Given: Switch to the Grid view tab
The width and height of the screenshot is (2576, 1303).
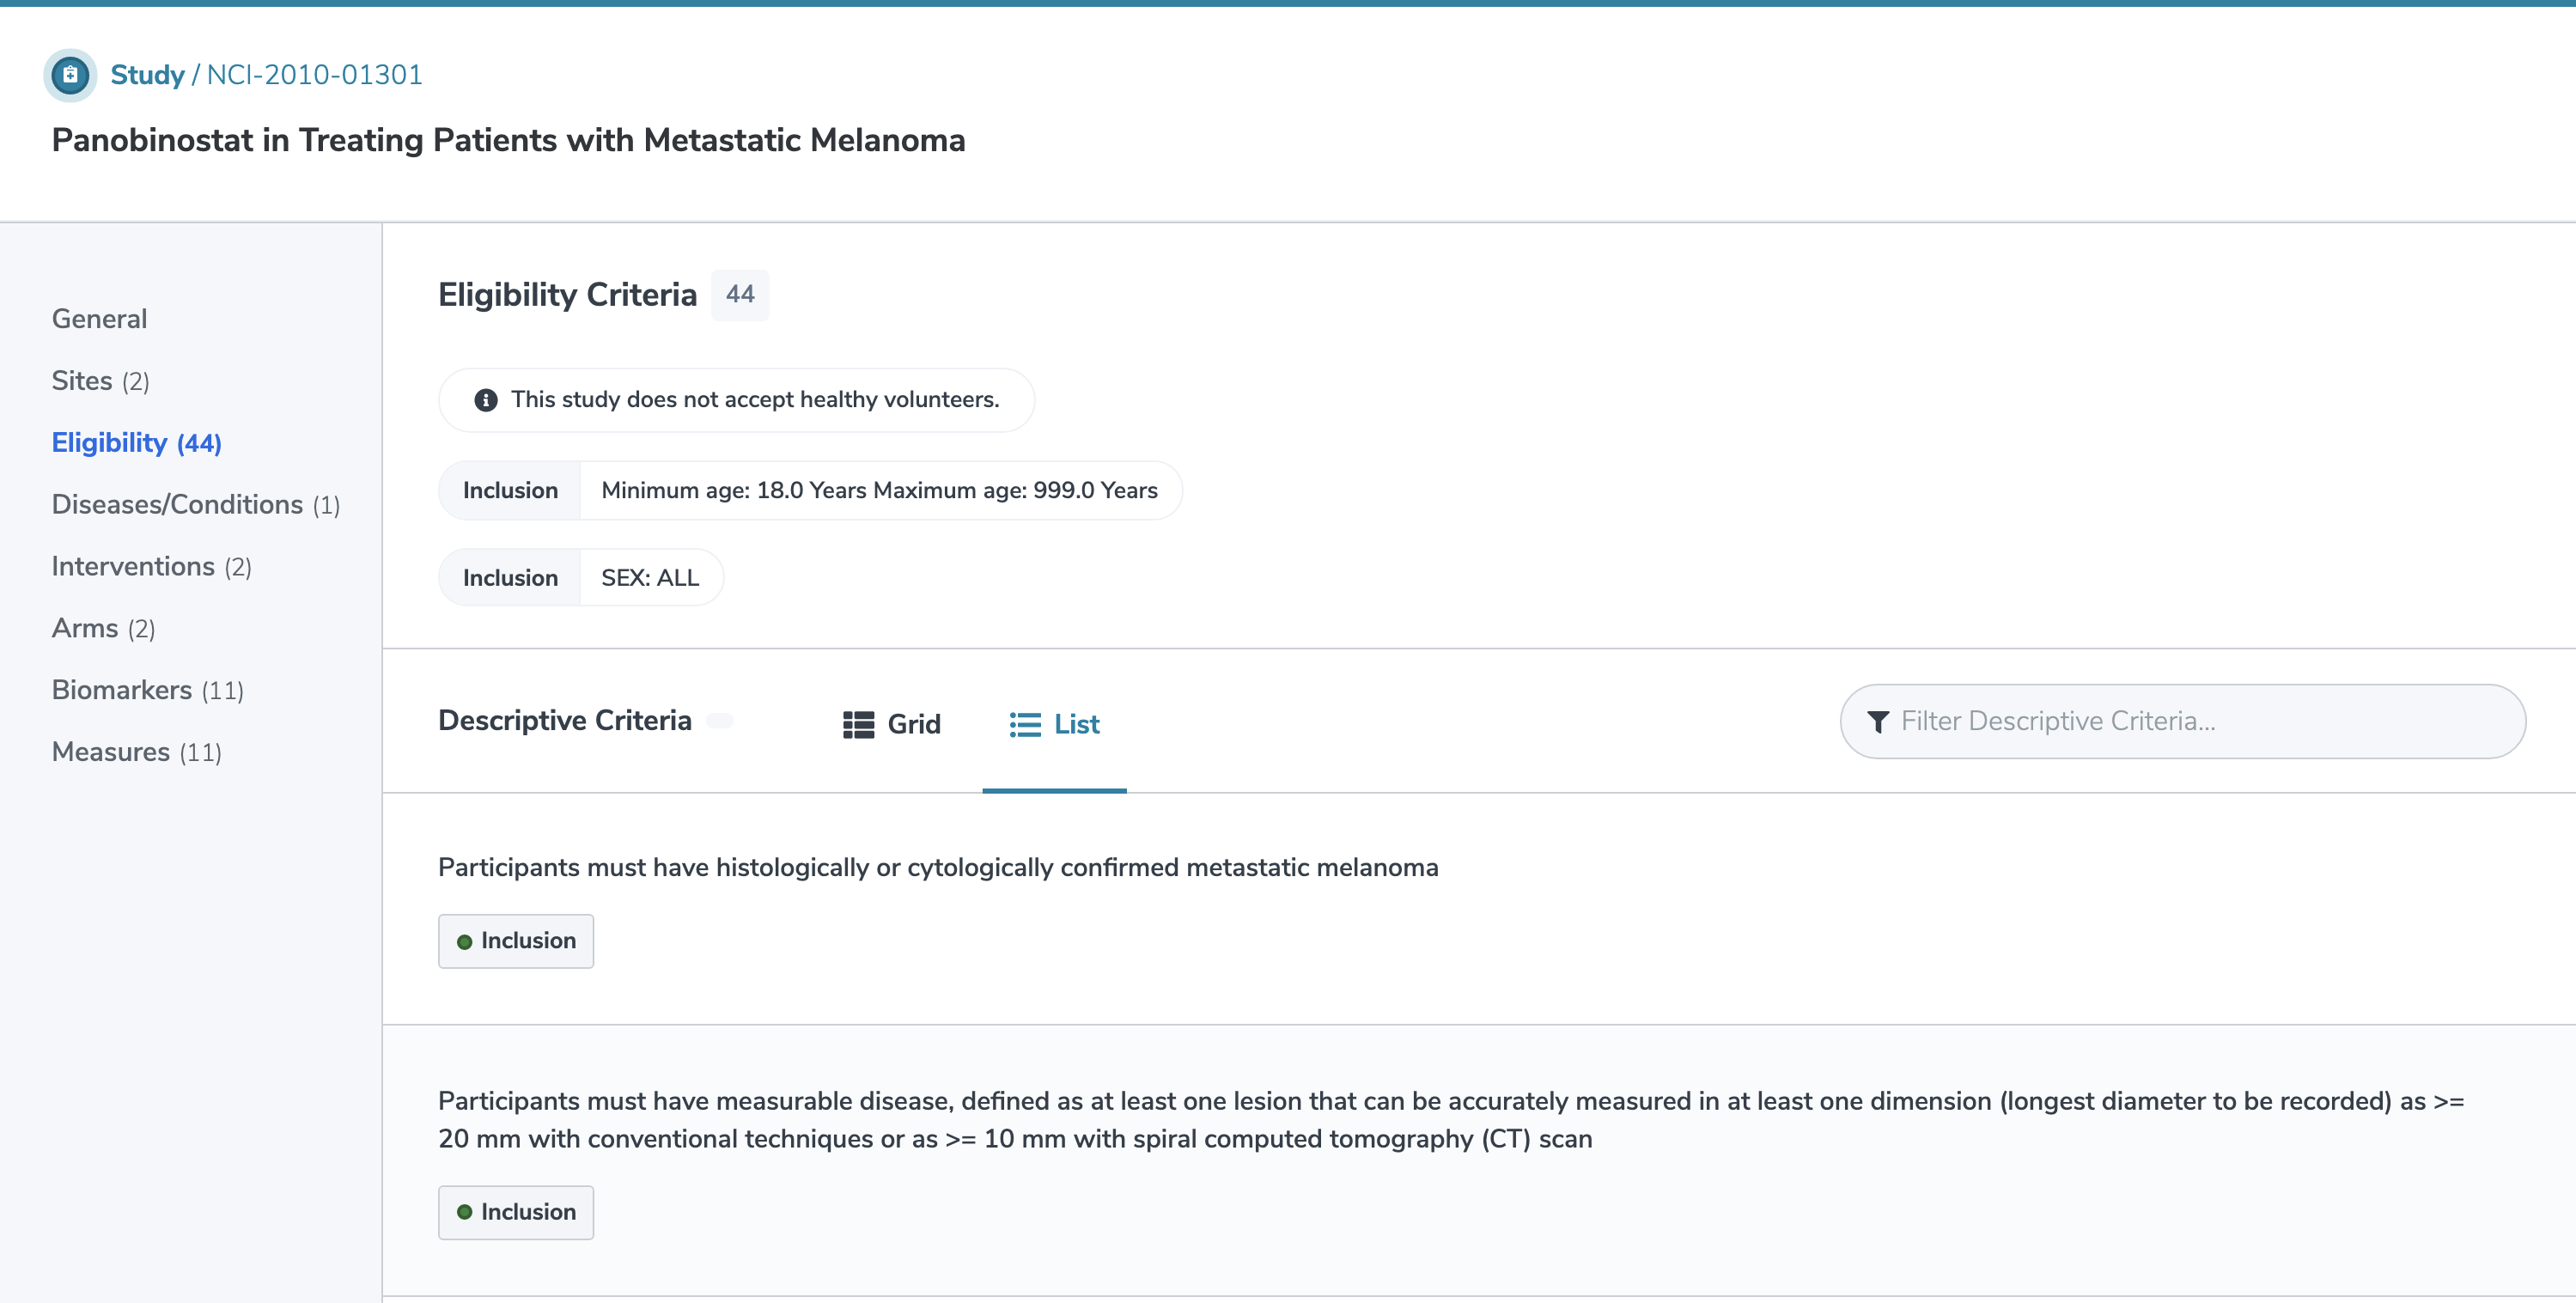Looking at the screenshot, I should [x=892, y=723].
